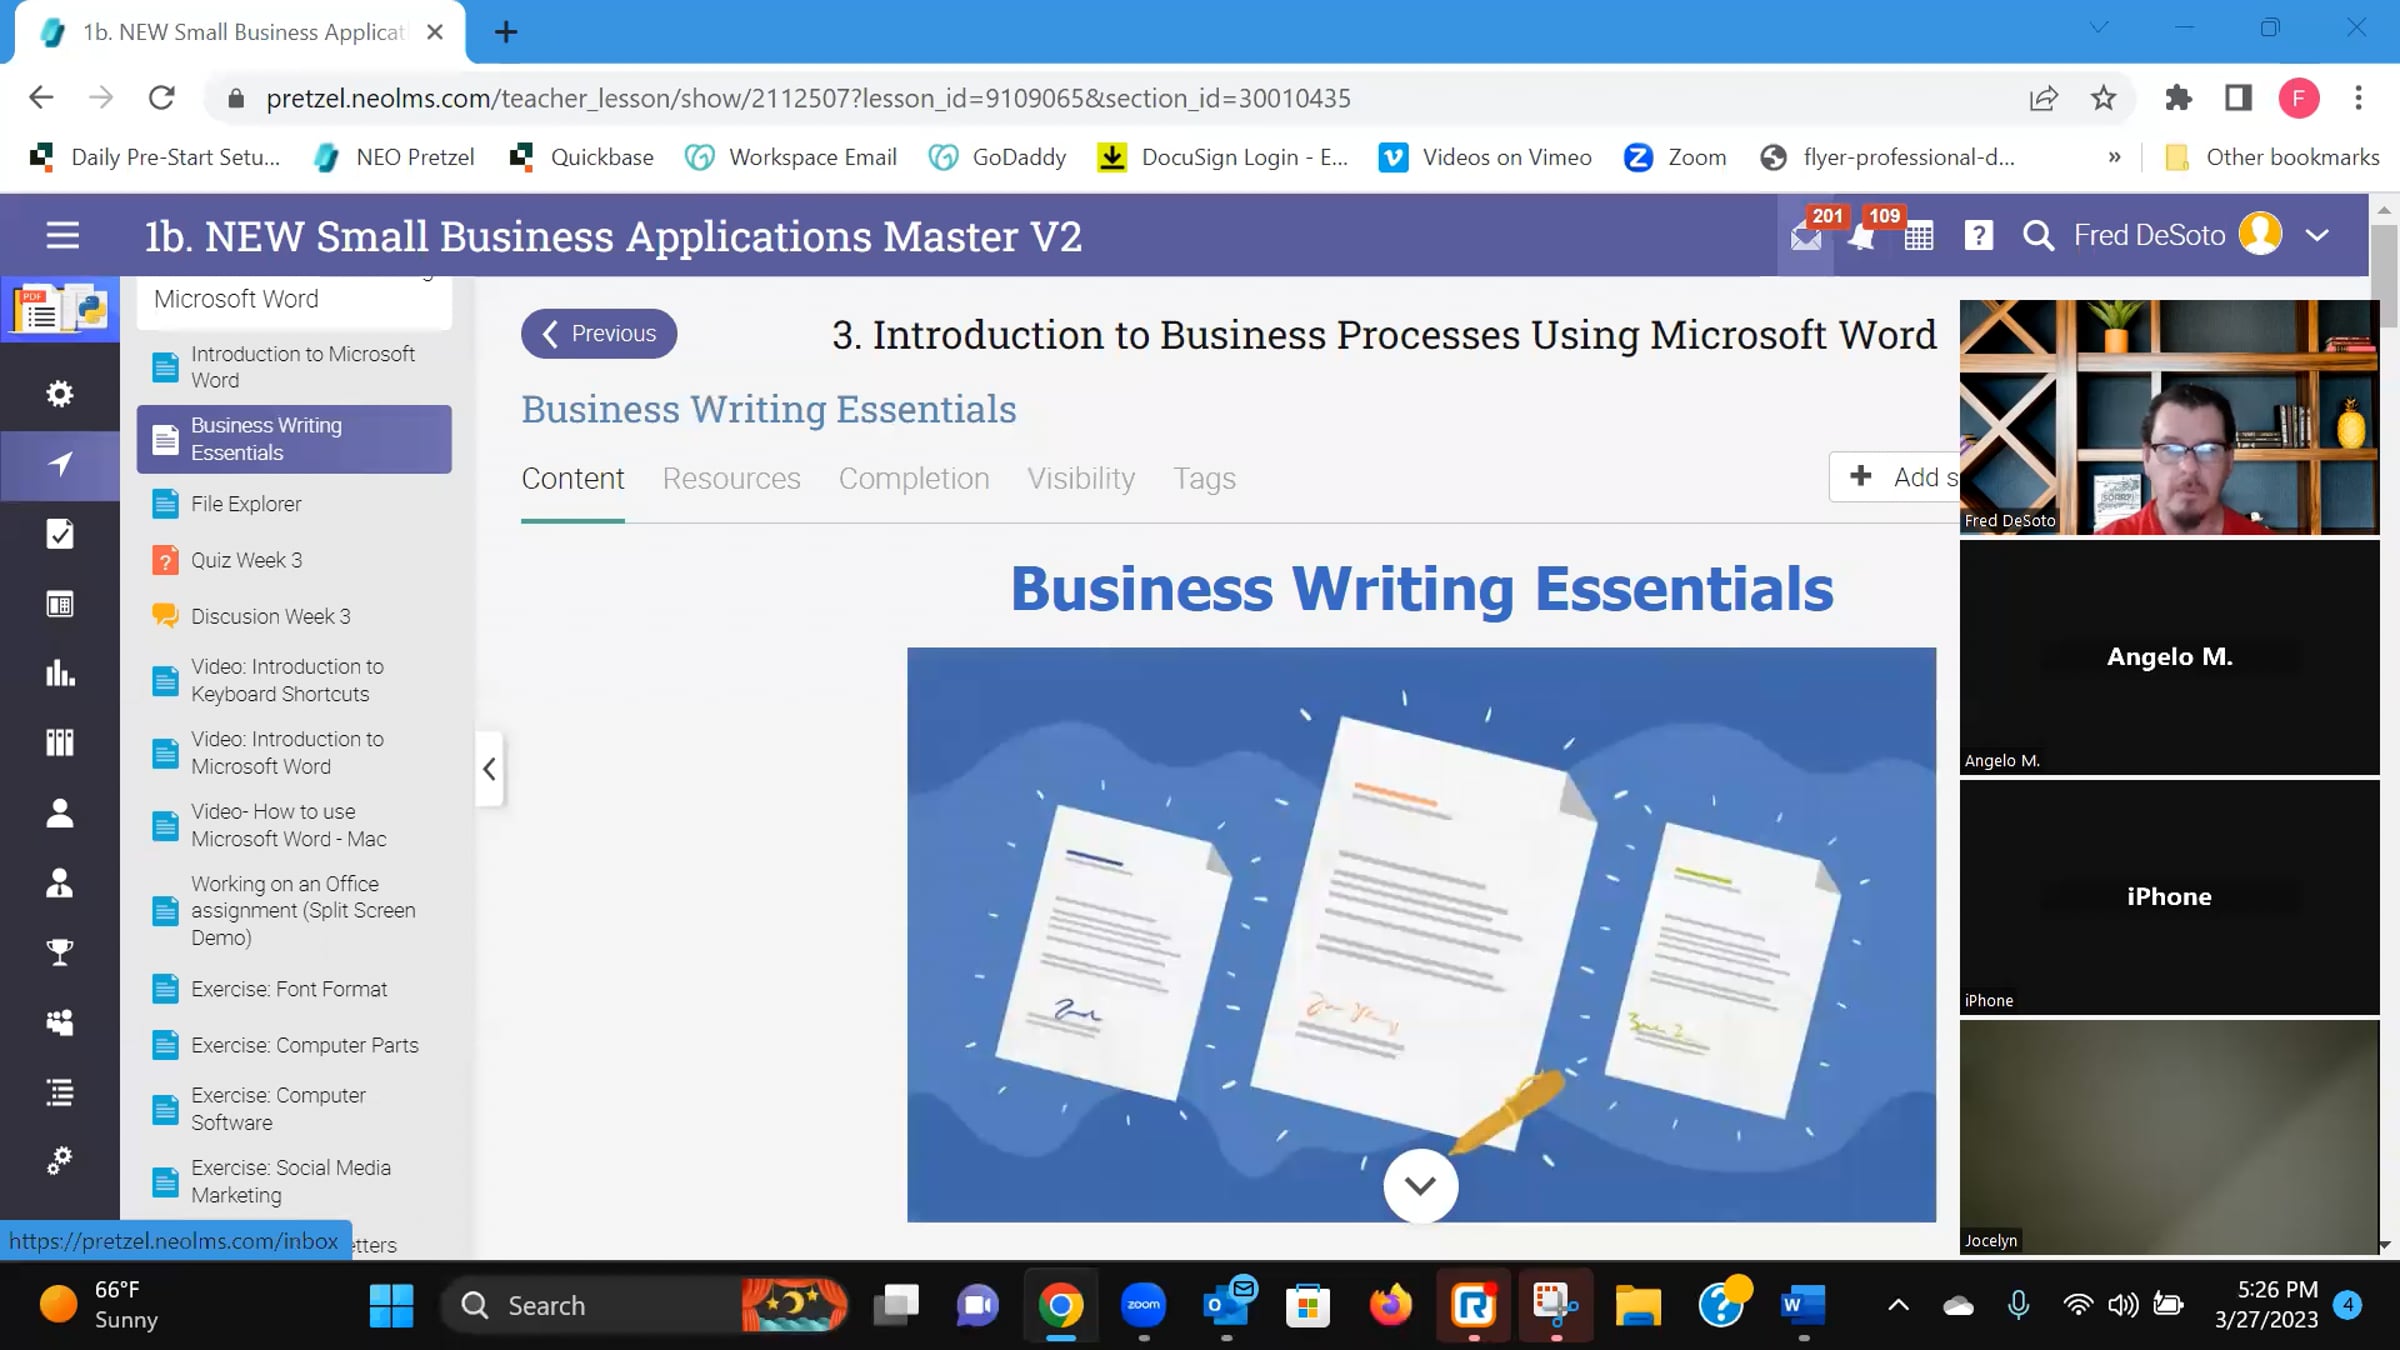The width and height of the screenshot is (2400, 1350).
Task: Open the calendar icon in header
Action: [x=1918, y=237]
